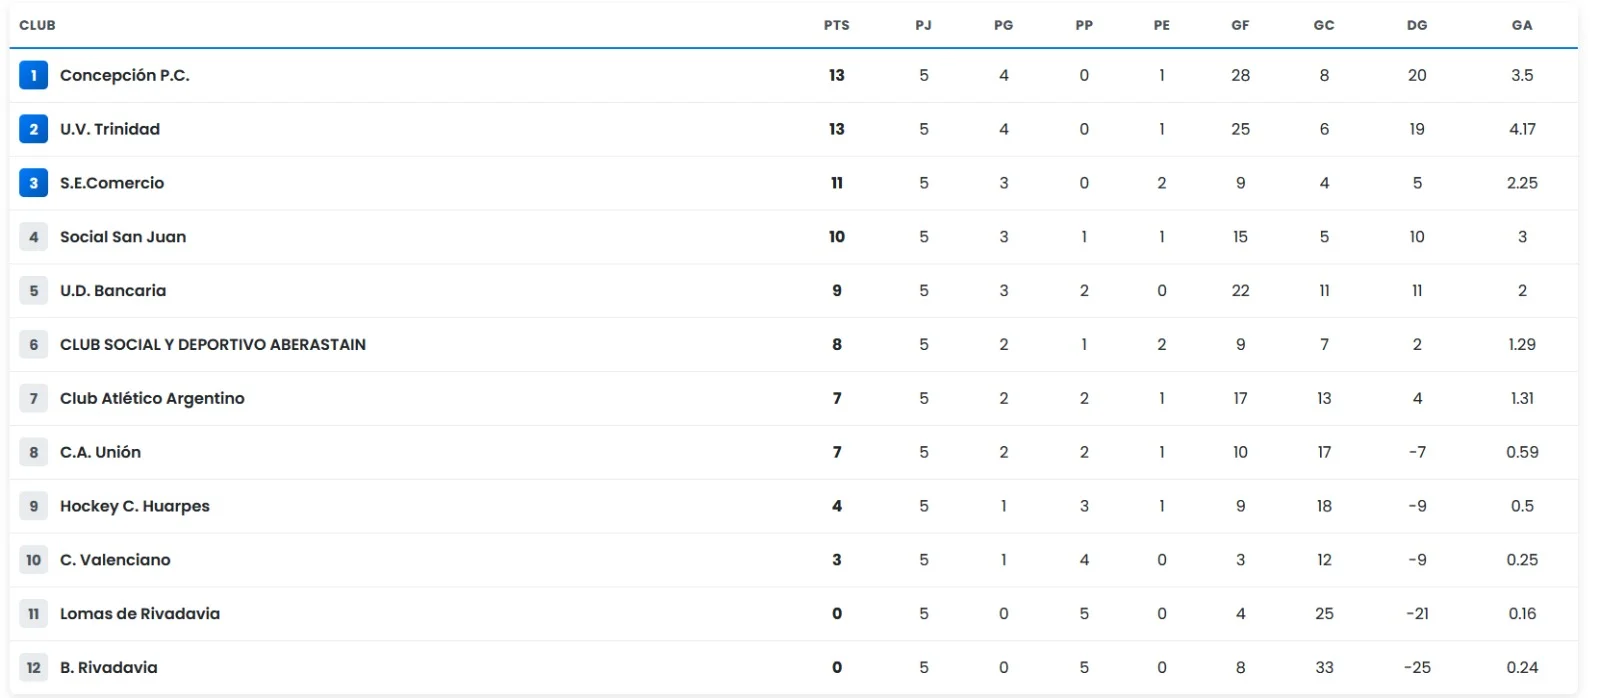The width and height of the screenshot is (1600, 698).
Task: Click the CLUB column header
Action: [37, 25]
